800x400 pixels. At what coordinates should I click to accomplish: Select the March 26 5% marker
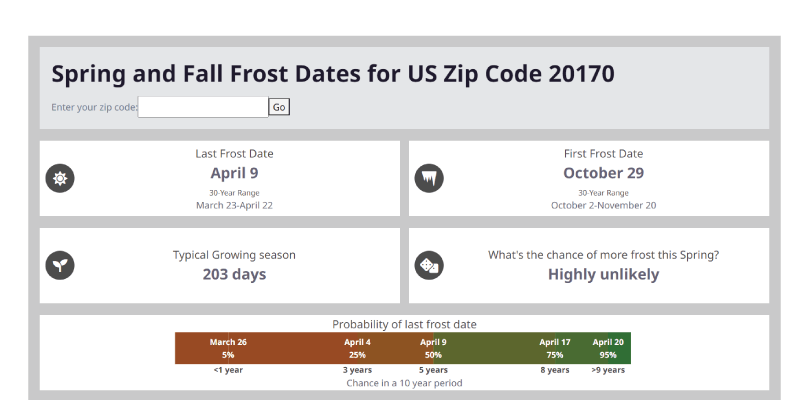click(x=228, y=348)
